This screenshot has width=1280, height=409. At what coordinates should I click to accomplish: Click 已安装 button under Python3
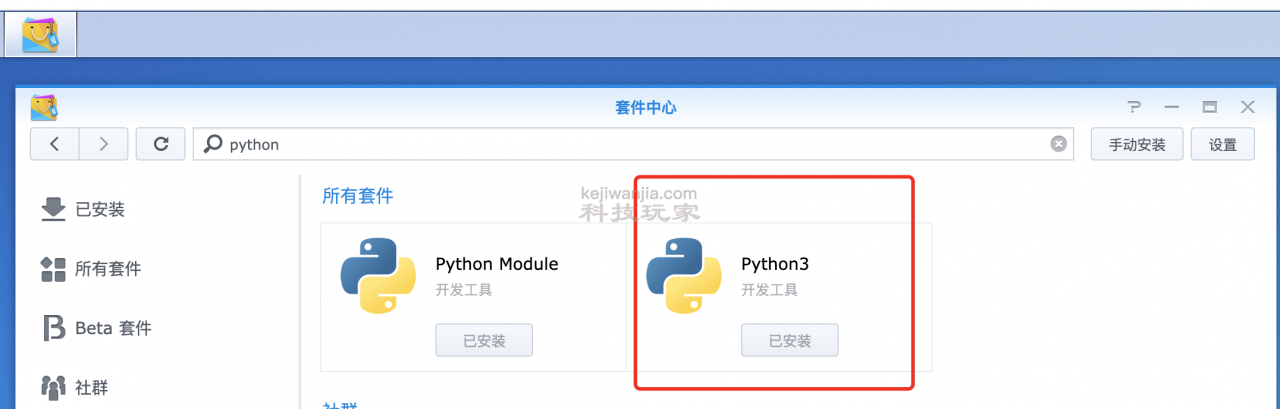tap(790, 340)
